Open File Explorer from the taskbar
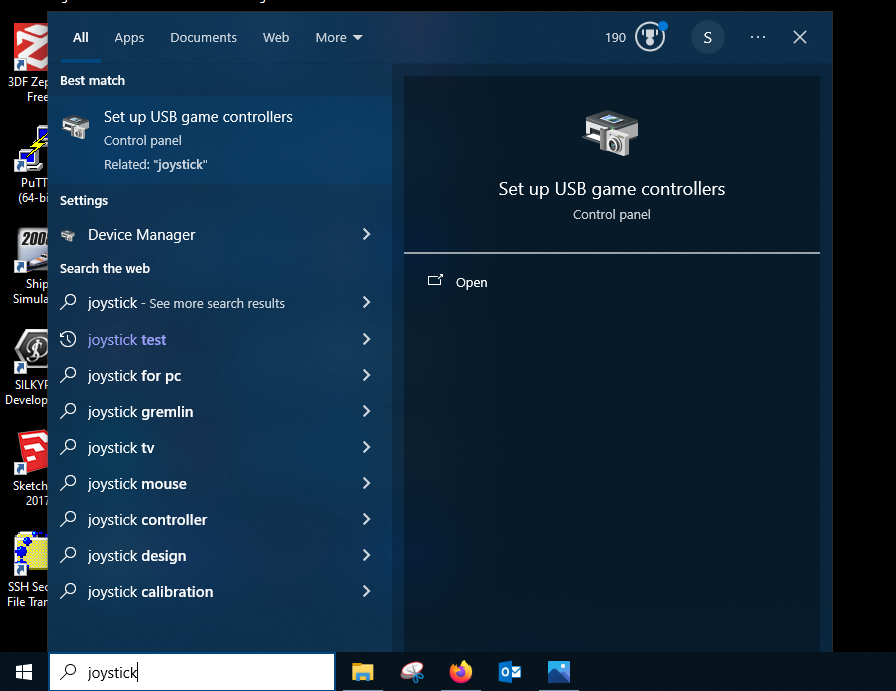 coord(363,672)
